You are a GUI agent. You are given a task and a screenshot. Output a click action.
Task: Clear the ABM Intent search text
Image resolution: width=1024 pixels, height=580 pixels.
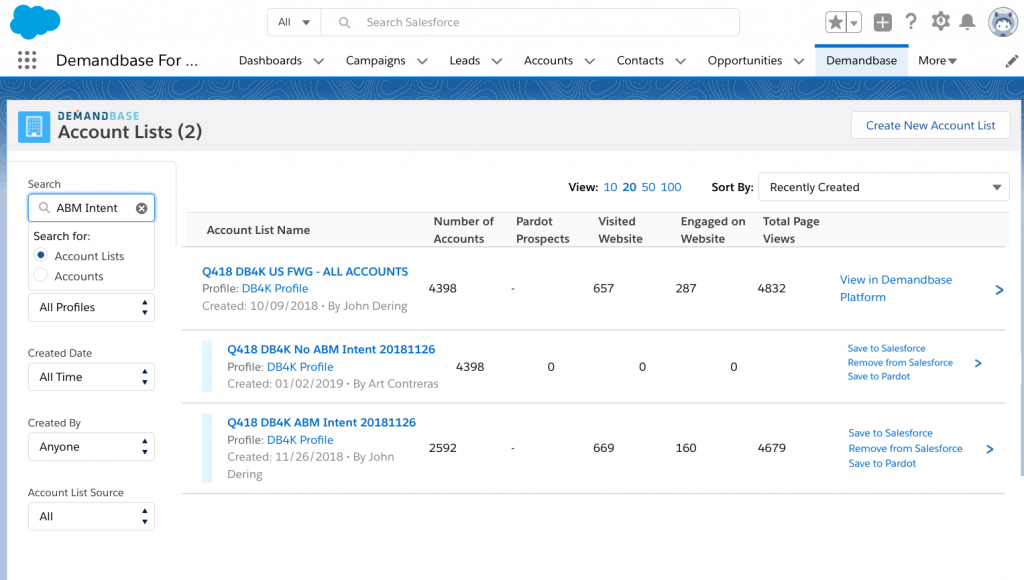point(142,208)
